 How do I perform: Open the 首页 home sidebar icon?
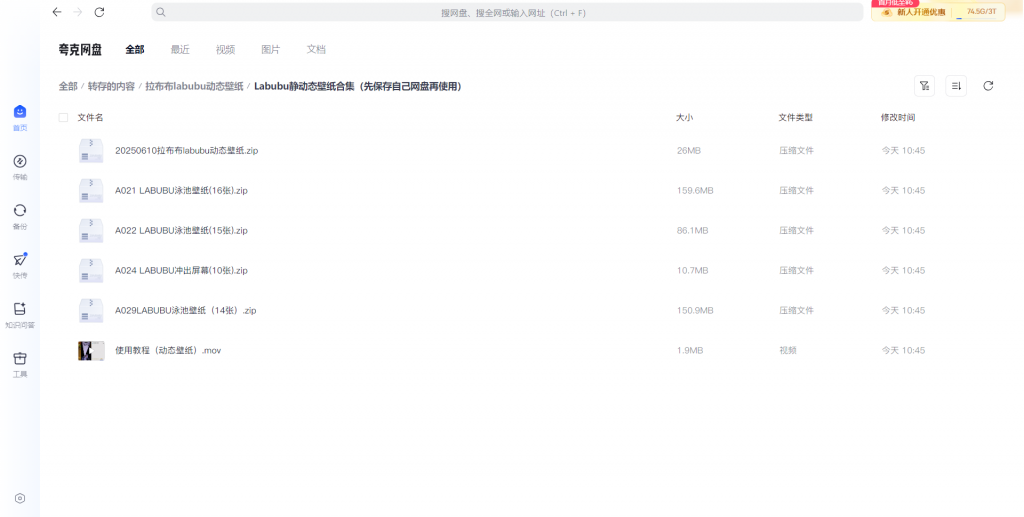[x=20, y=118]
